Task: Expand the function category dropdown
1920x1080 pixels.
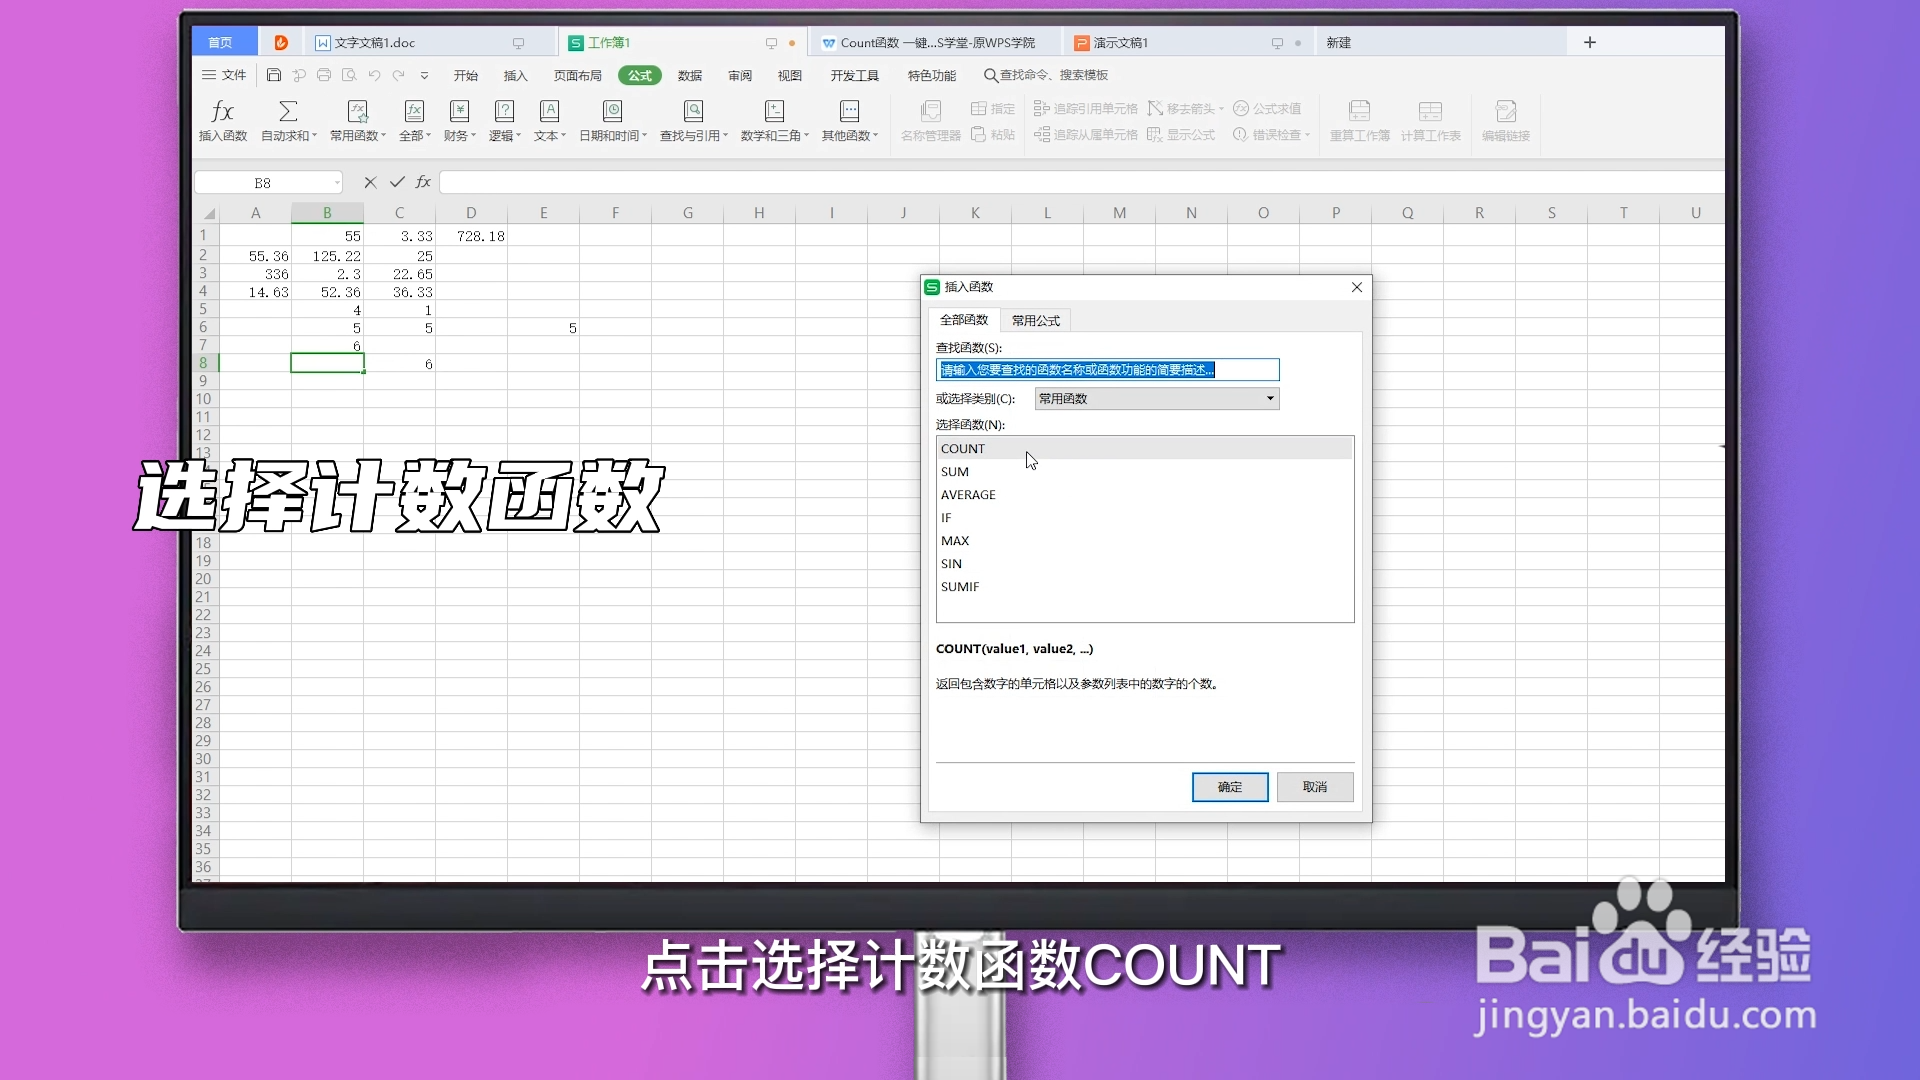Action: pos(1270,399)
